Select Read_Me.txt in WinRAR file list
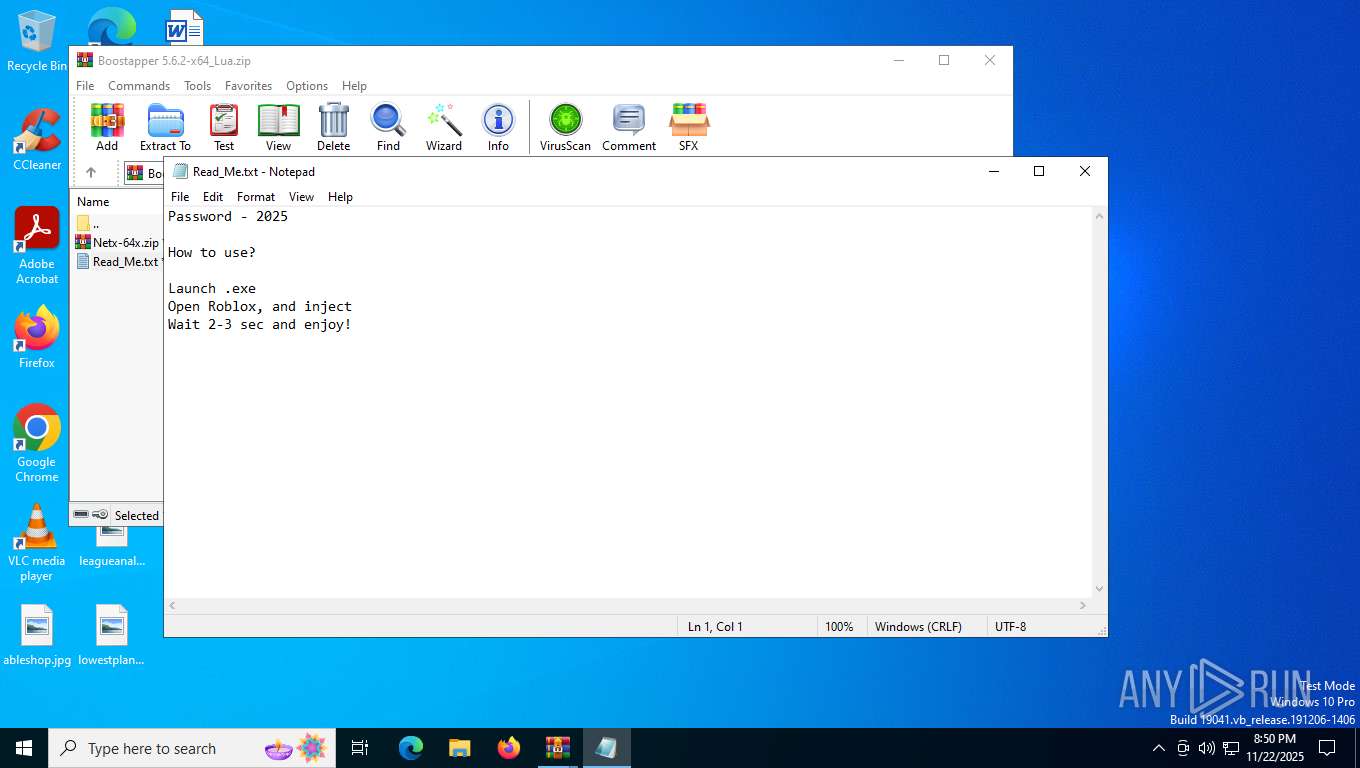This screenshot has height=768, width=1360. pos(117,261)
